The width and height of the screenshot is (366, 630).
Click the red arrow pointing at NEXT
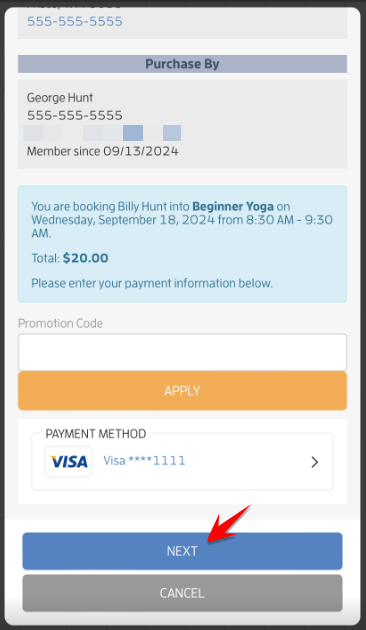228,524
